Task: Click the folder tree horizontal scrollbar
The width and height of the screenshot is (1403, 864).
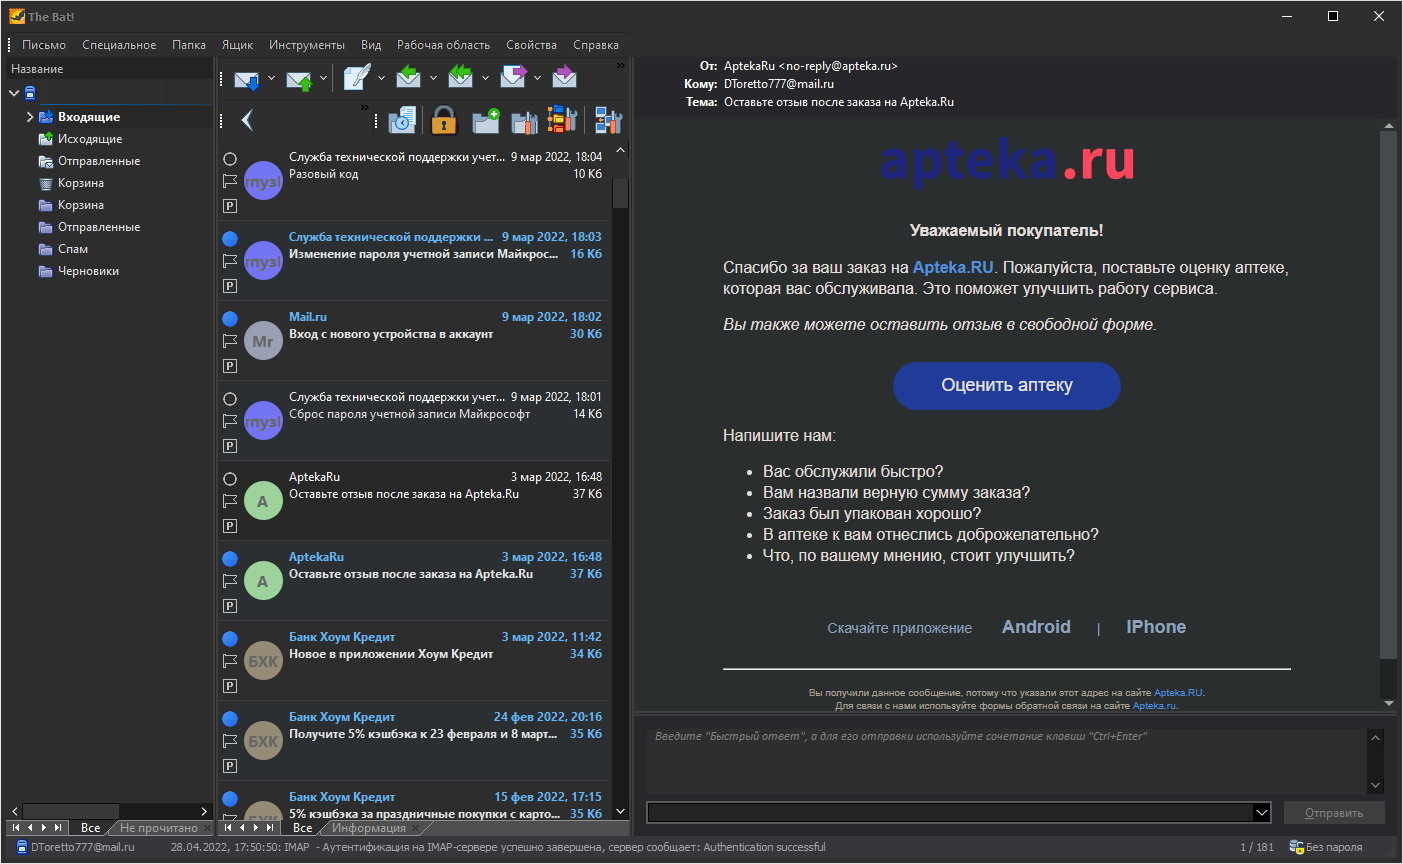Action: click(109, 811)
